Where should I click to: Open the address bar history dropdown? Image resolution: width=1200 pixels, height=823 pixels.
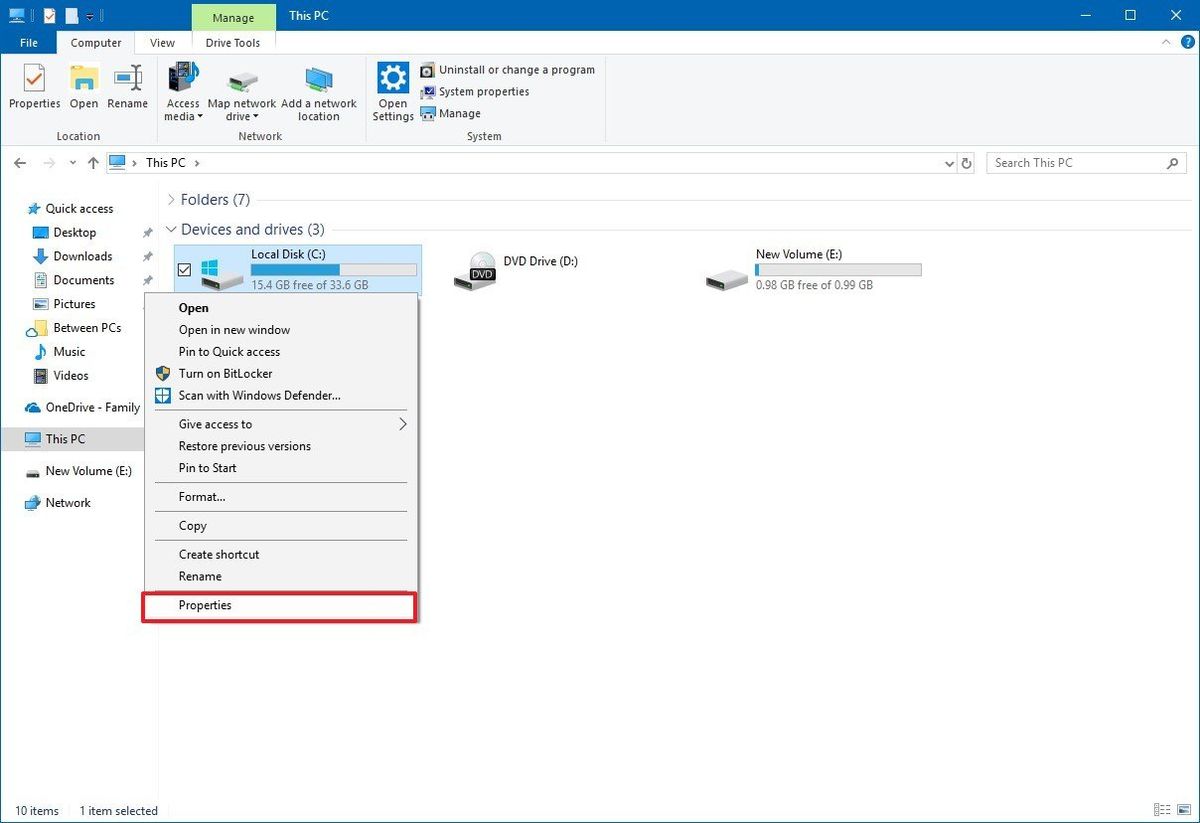(948, 162)
